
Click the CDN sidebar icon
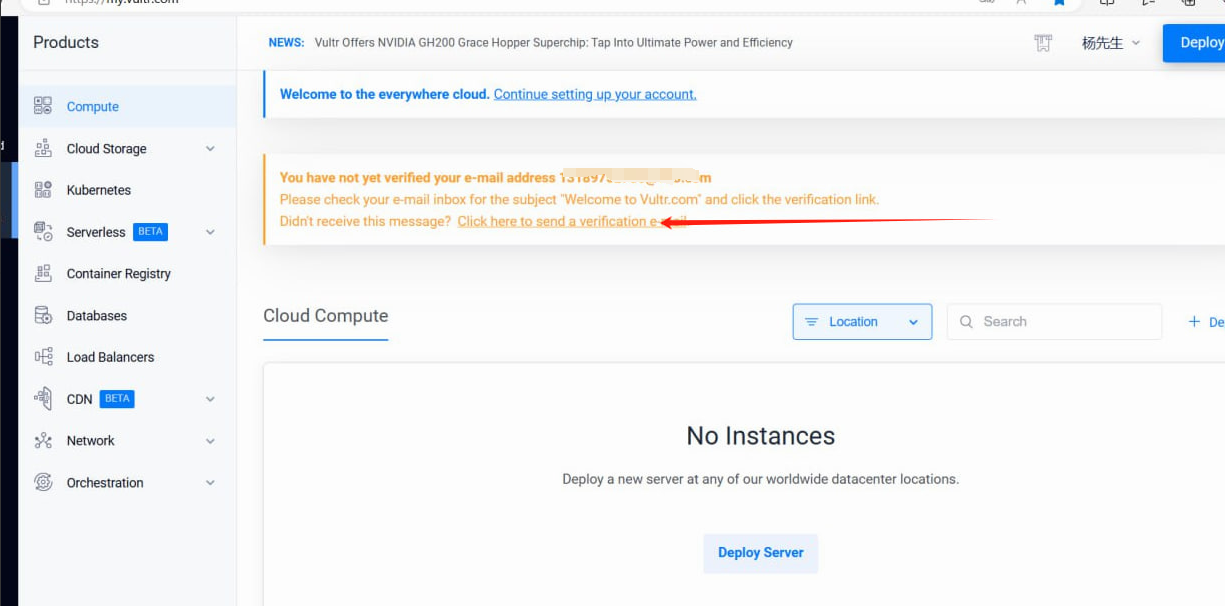[43, 399]
